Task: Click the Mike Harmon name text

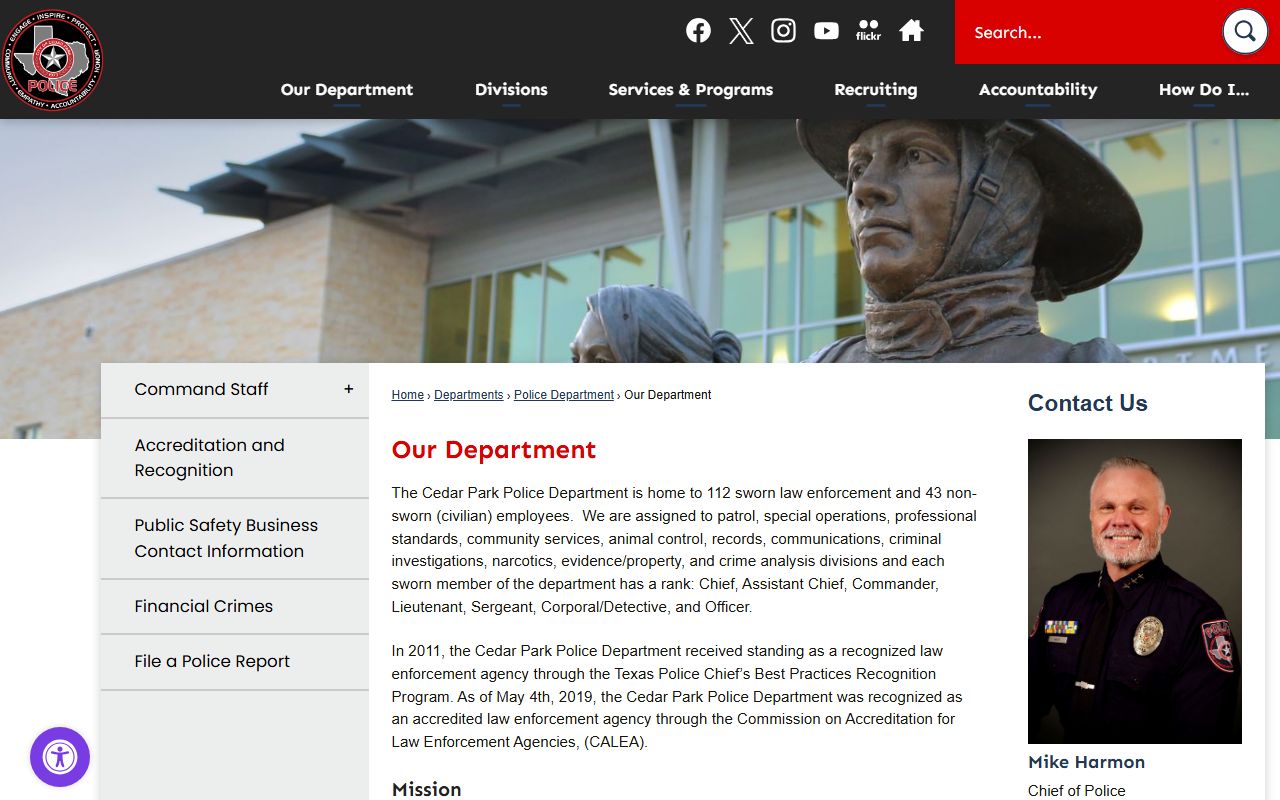Action: tap(1086, 762)
